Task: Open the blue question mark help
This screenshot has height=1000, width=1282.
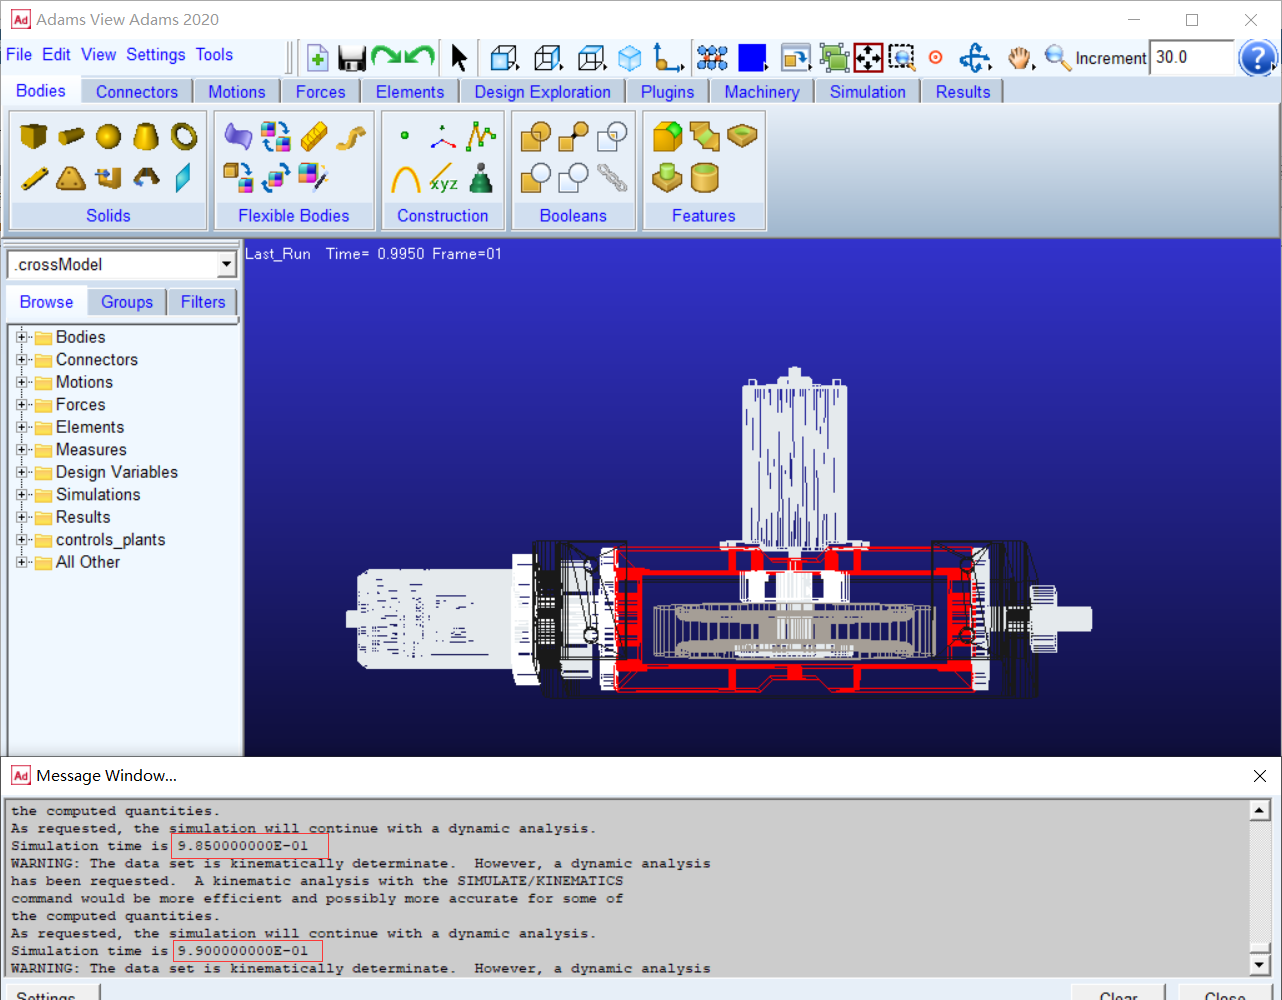Action: (x=1256, y=58)
